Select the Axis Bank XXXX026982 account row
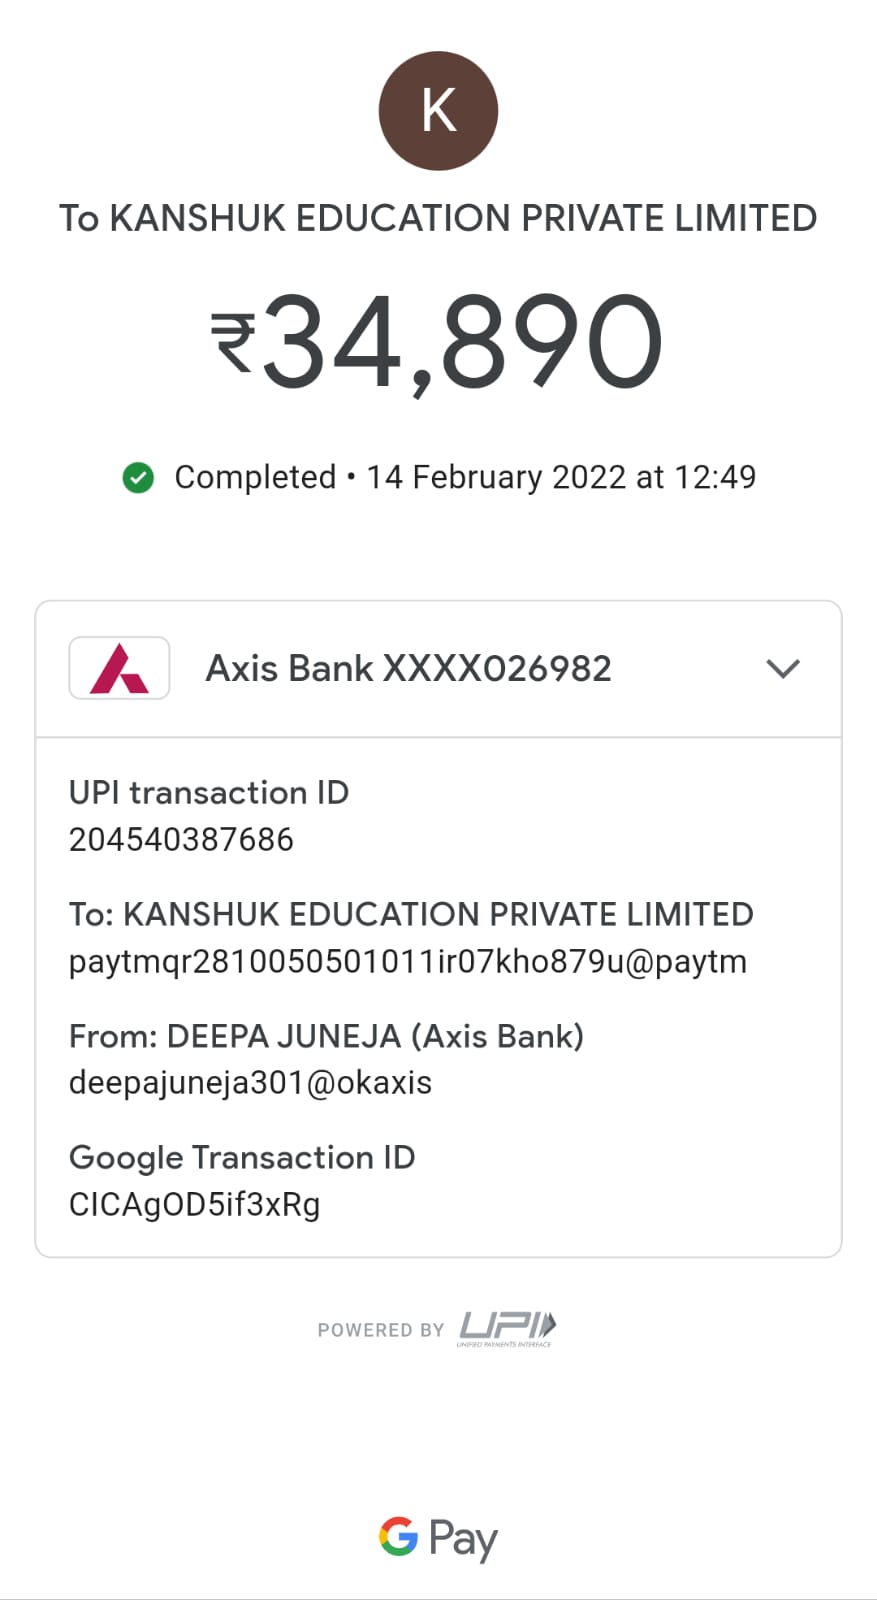This screenshot has width=877, height=1600. (x=408, y=668)
